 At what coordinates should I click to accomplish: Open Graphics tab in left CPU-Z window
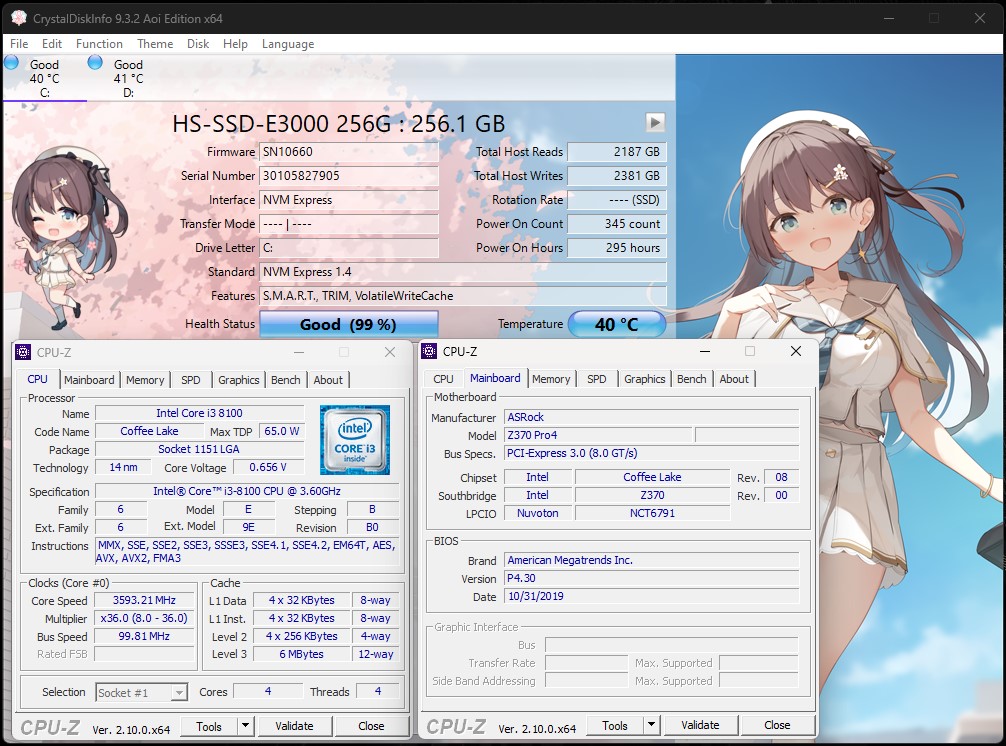(239, 380)
